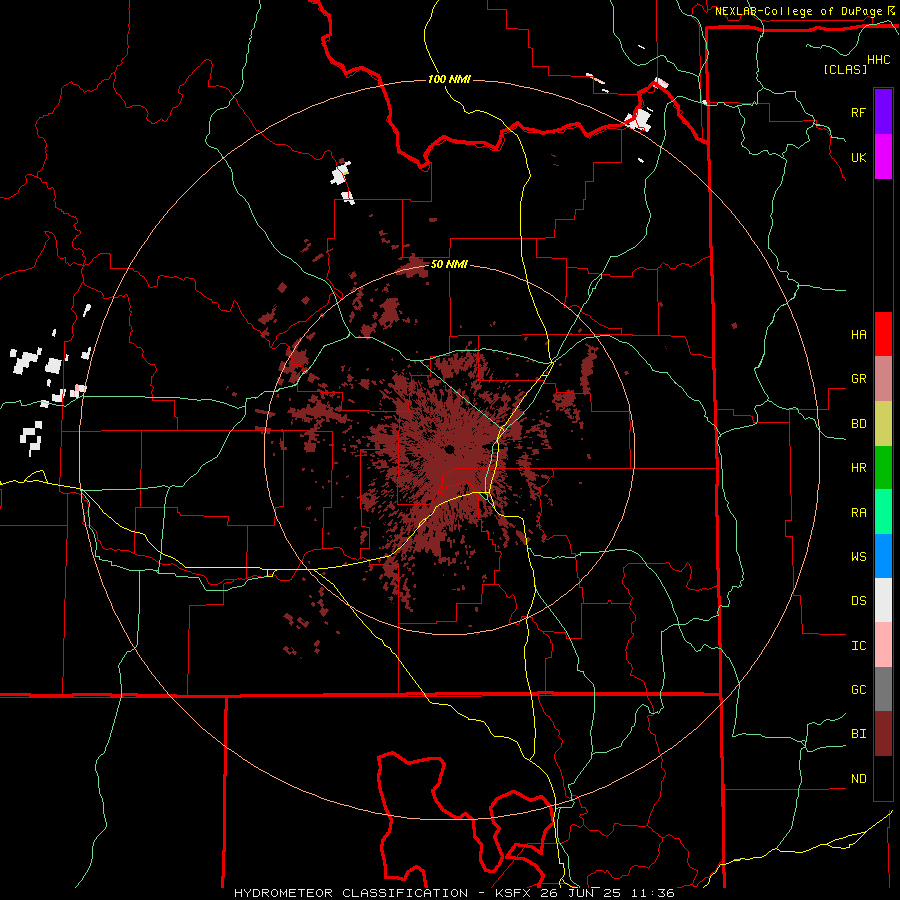Click the [CLAS] units label
The image size is (900, 900).
coord(845,70)
